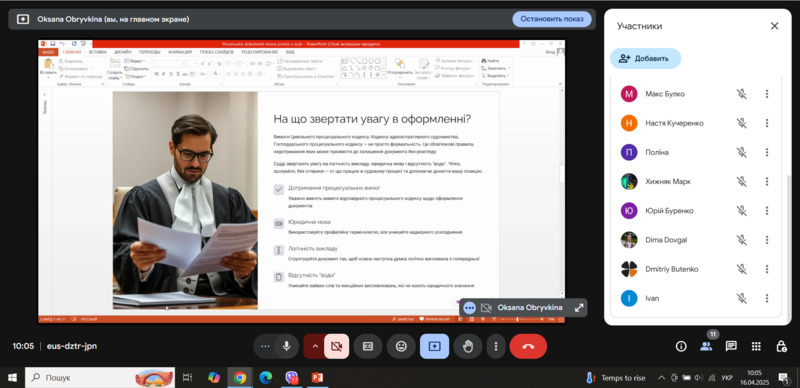
Task: Open more options for Хижняк Марк
Action: [x=766, y=181]
